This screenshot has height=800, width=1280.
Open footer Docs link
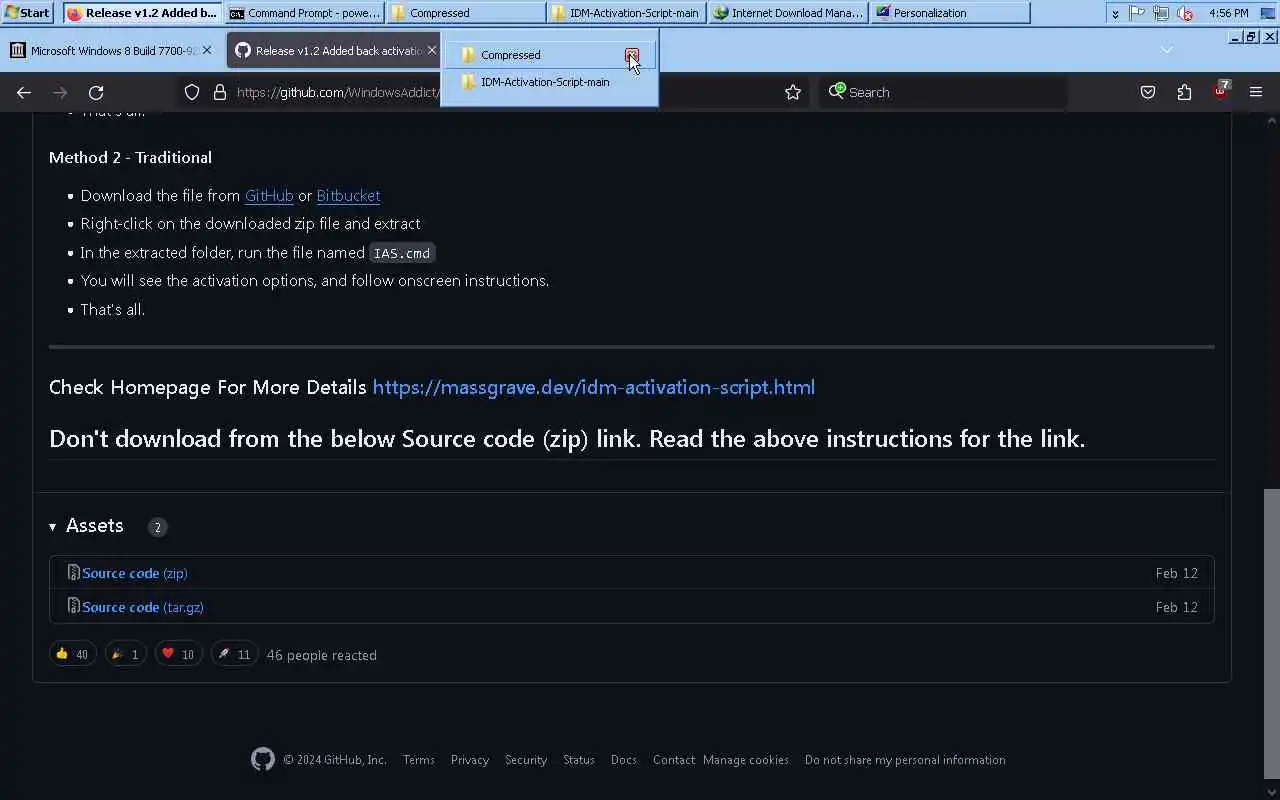tap(624, 760)
